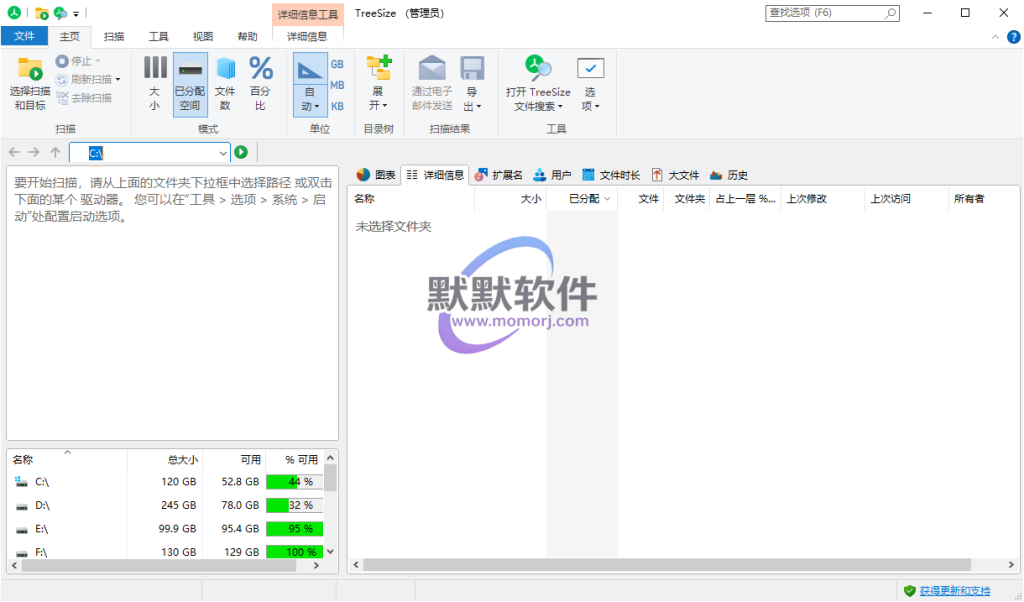The width and height of the screenshot is (1024, 602).
Task: Click the green start scan button
Action: click(241, 152)
